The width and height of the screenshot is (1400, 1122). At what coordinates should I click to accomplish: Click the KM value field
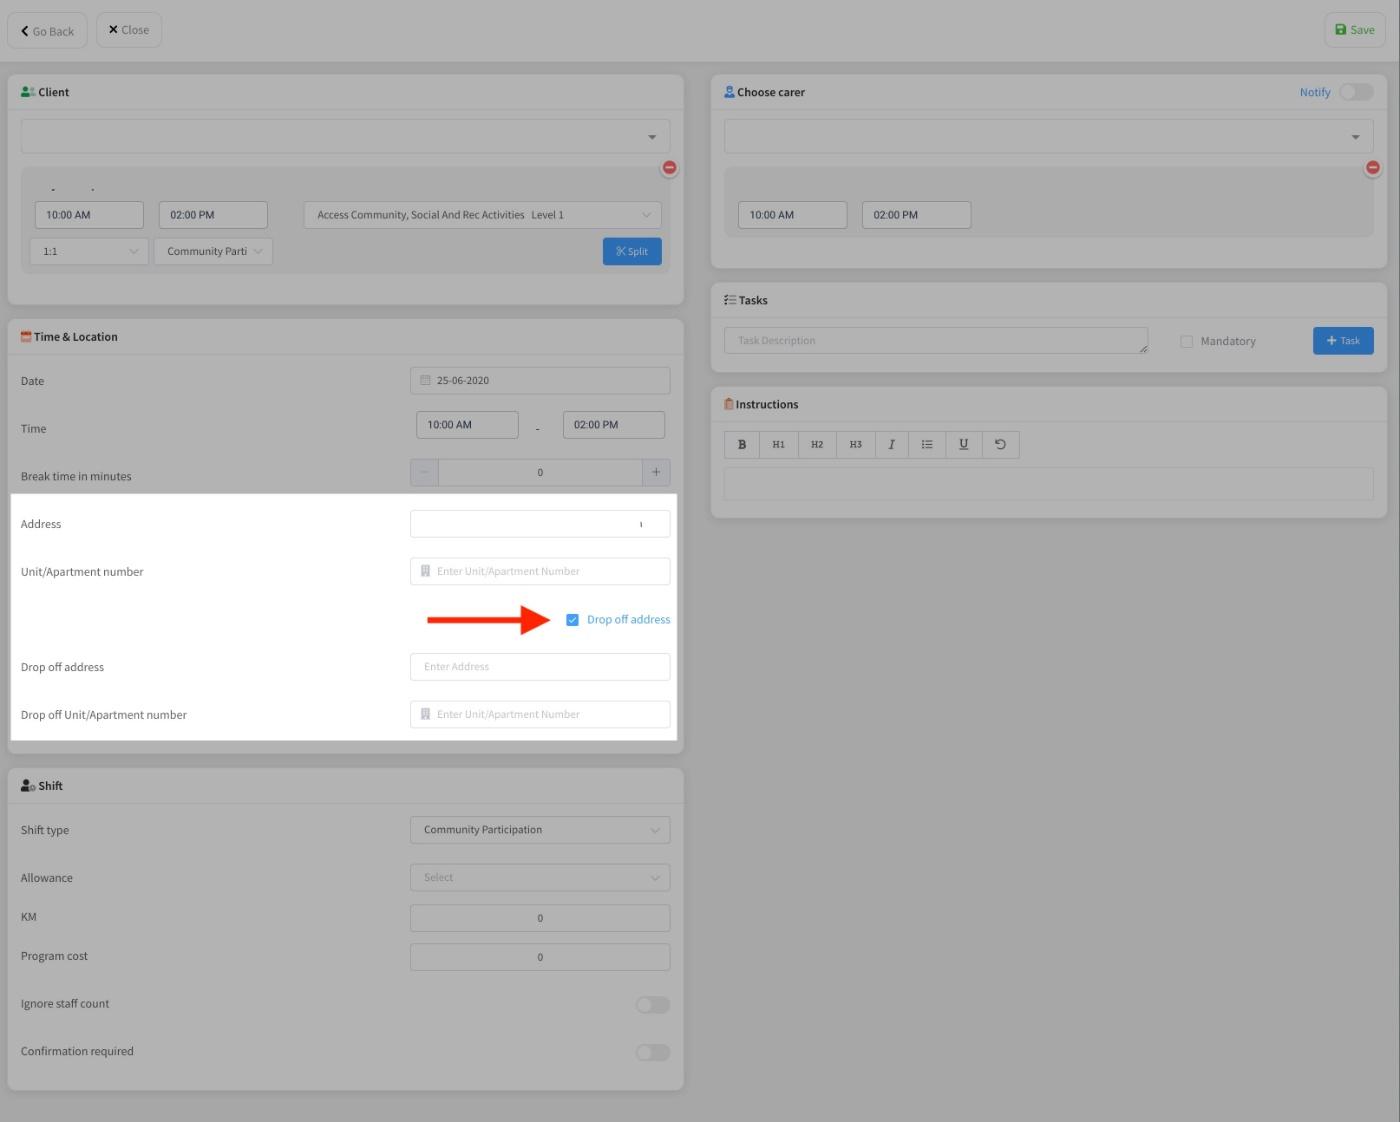click(x=540, y=918)
